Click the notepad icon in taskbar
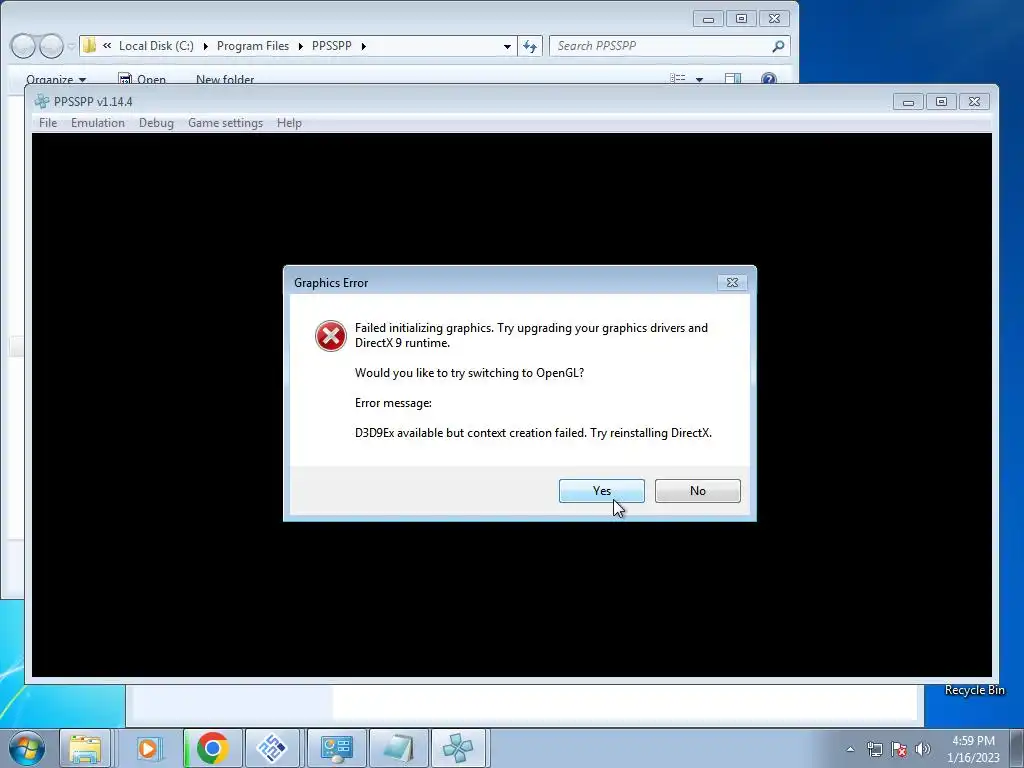This screenshot has height=768, width=1024. 398,748
